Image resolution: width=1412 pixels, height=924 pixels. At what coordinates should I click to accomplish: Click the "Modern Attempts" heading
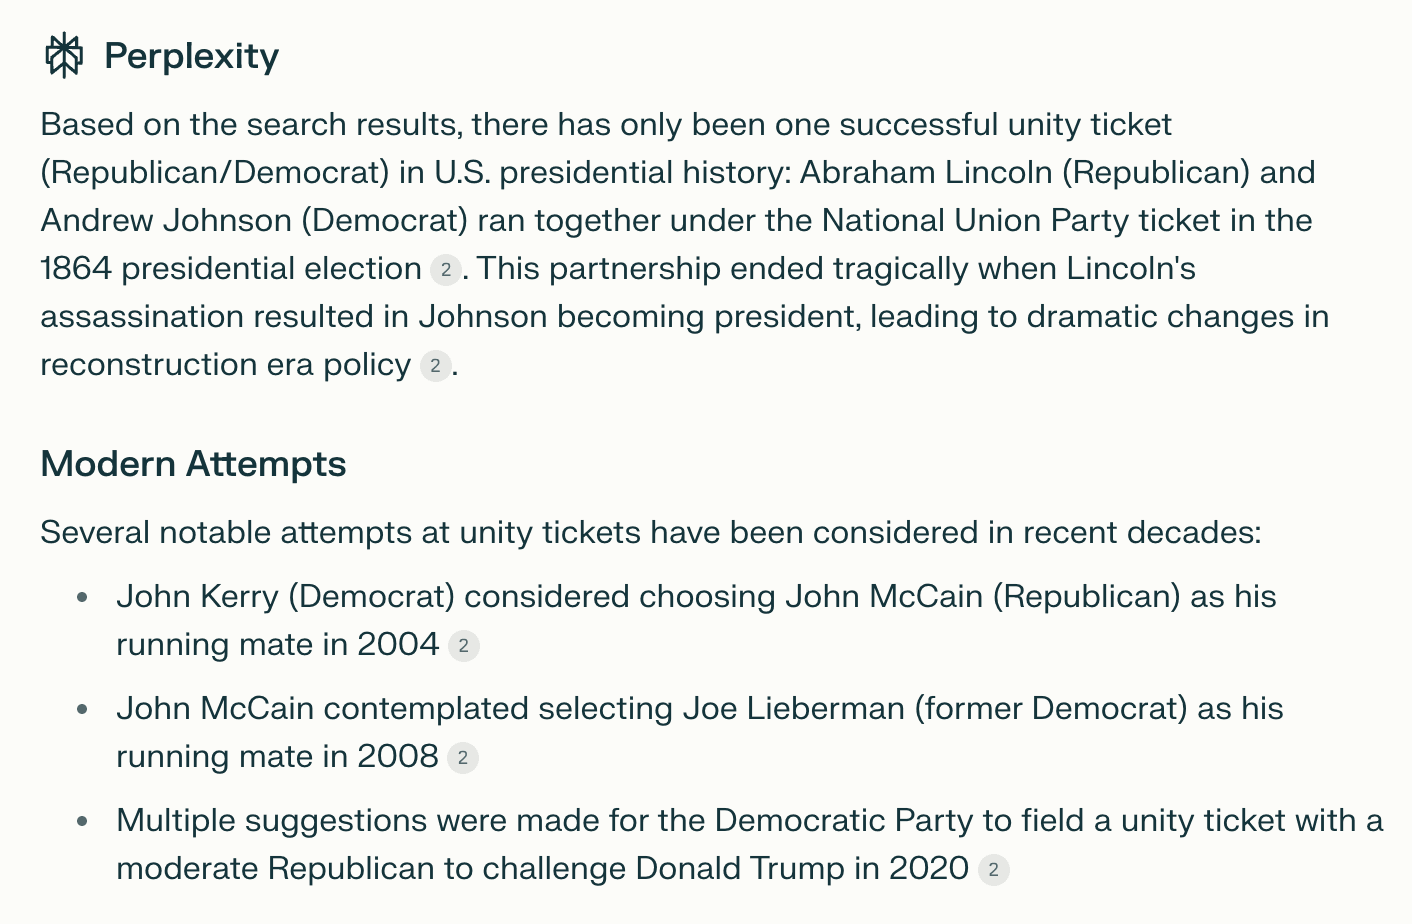point(193,464)
